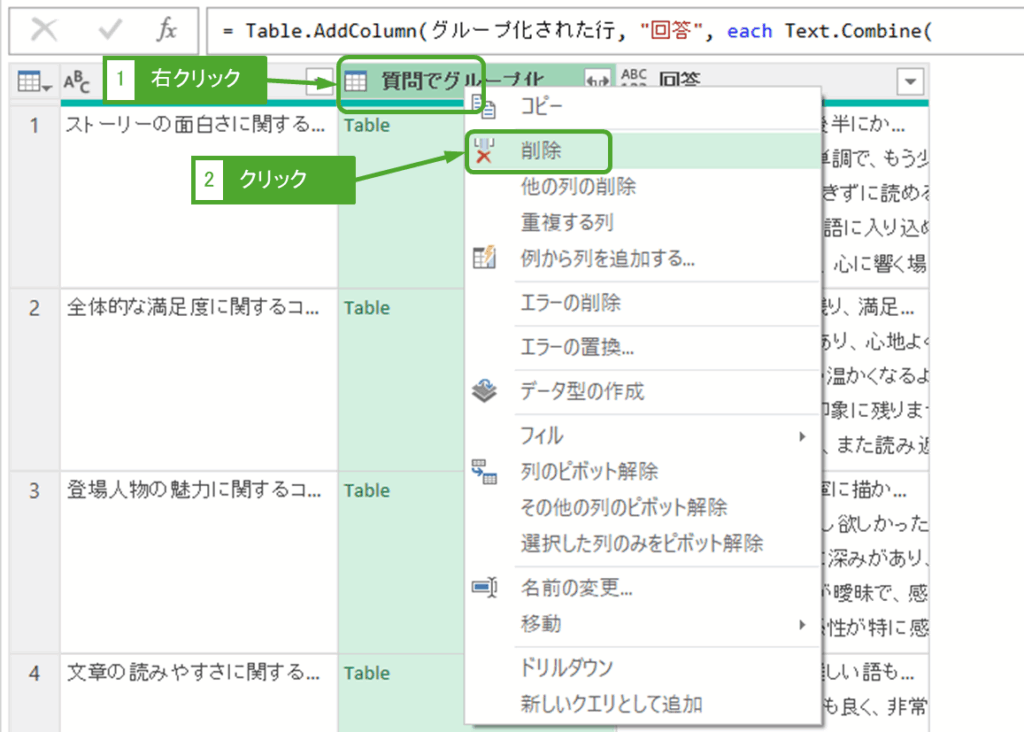Select 列のピボット解除 from the menu
The height and width of the screenshot is (732, 1024).
point(588,471)
